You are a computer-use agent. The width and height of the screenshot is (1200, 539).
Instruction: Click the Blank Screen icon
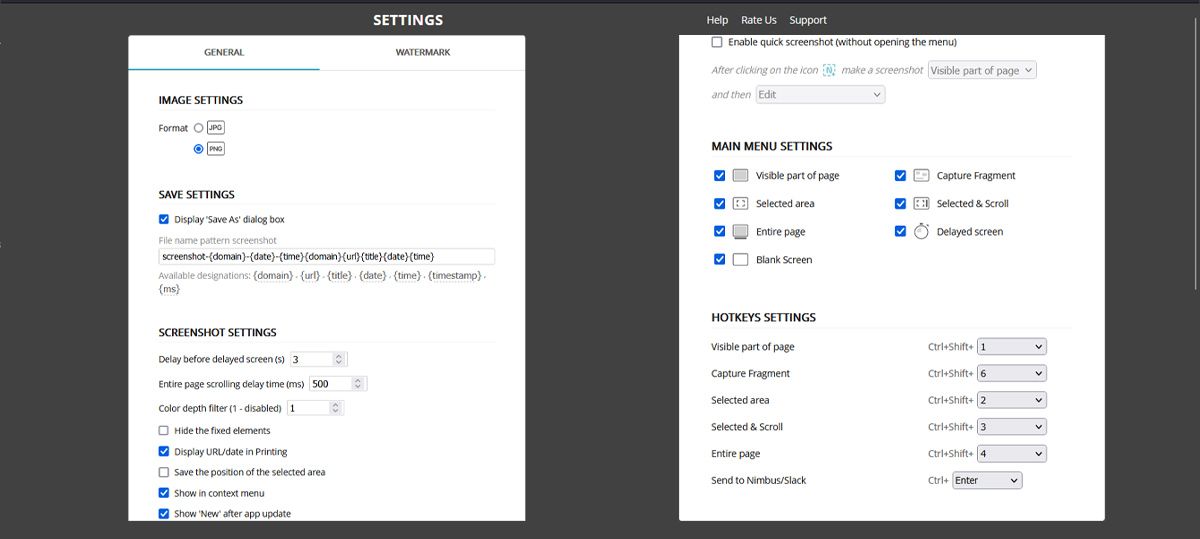point(740,259)
